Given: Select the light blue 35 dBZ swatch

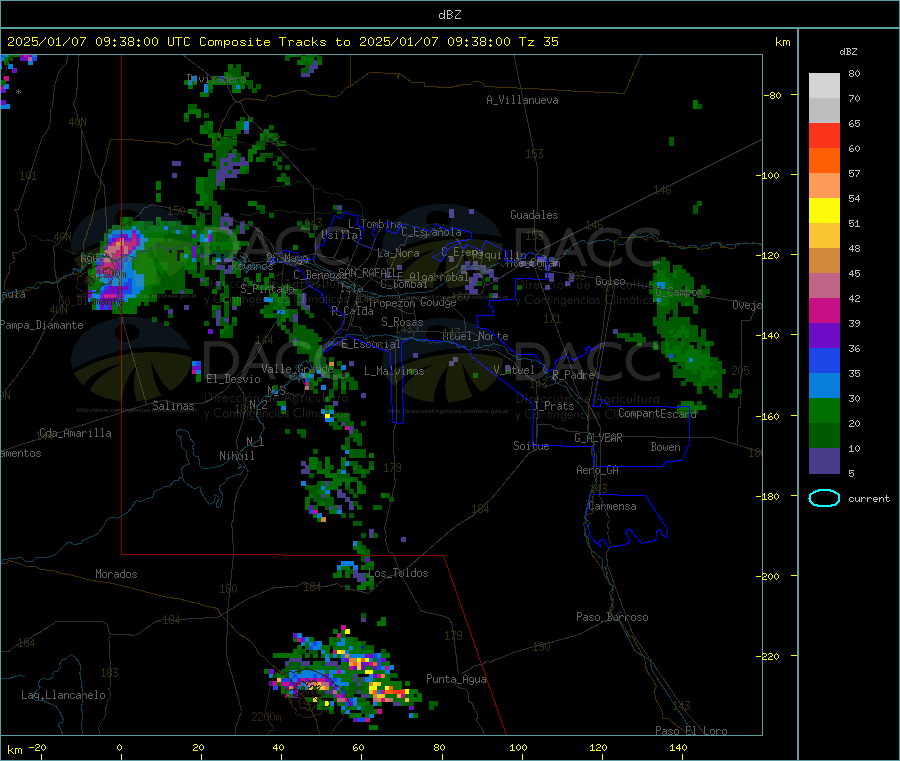Looking at the screenshot, I should 824,386.
